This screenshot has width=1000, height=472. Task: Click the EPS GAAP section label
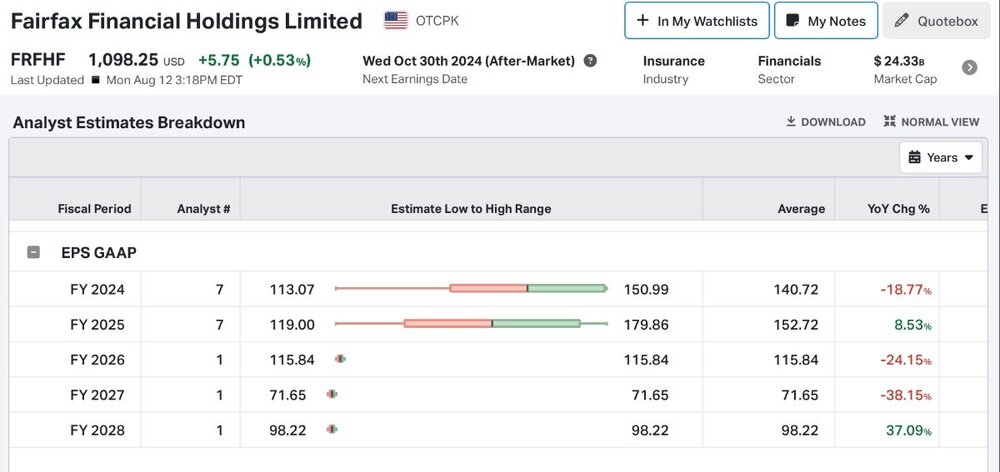click(99, 253)
